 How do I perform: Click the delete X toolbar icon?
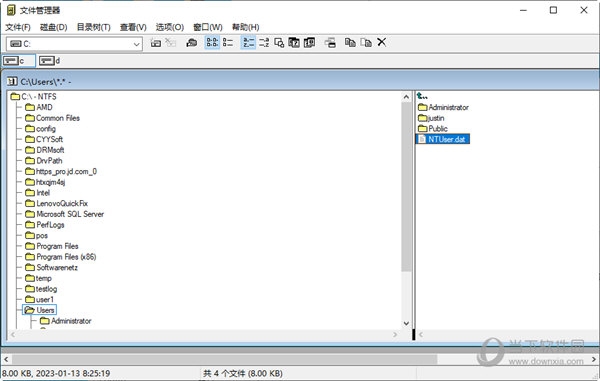(382, 42)
